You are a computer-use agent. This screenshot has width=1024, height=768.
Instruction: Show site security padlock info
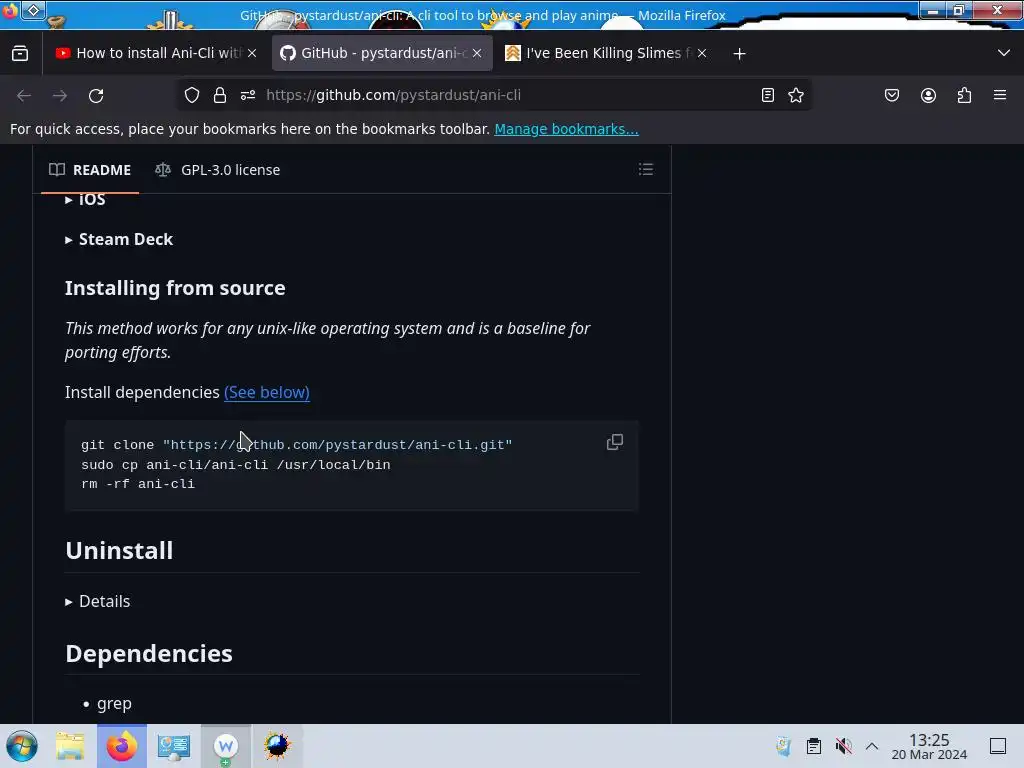(x=220, y=95)
